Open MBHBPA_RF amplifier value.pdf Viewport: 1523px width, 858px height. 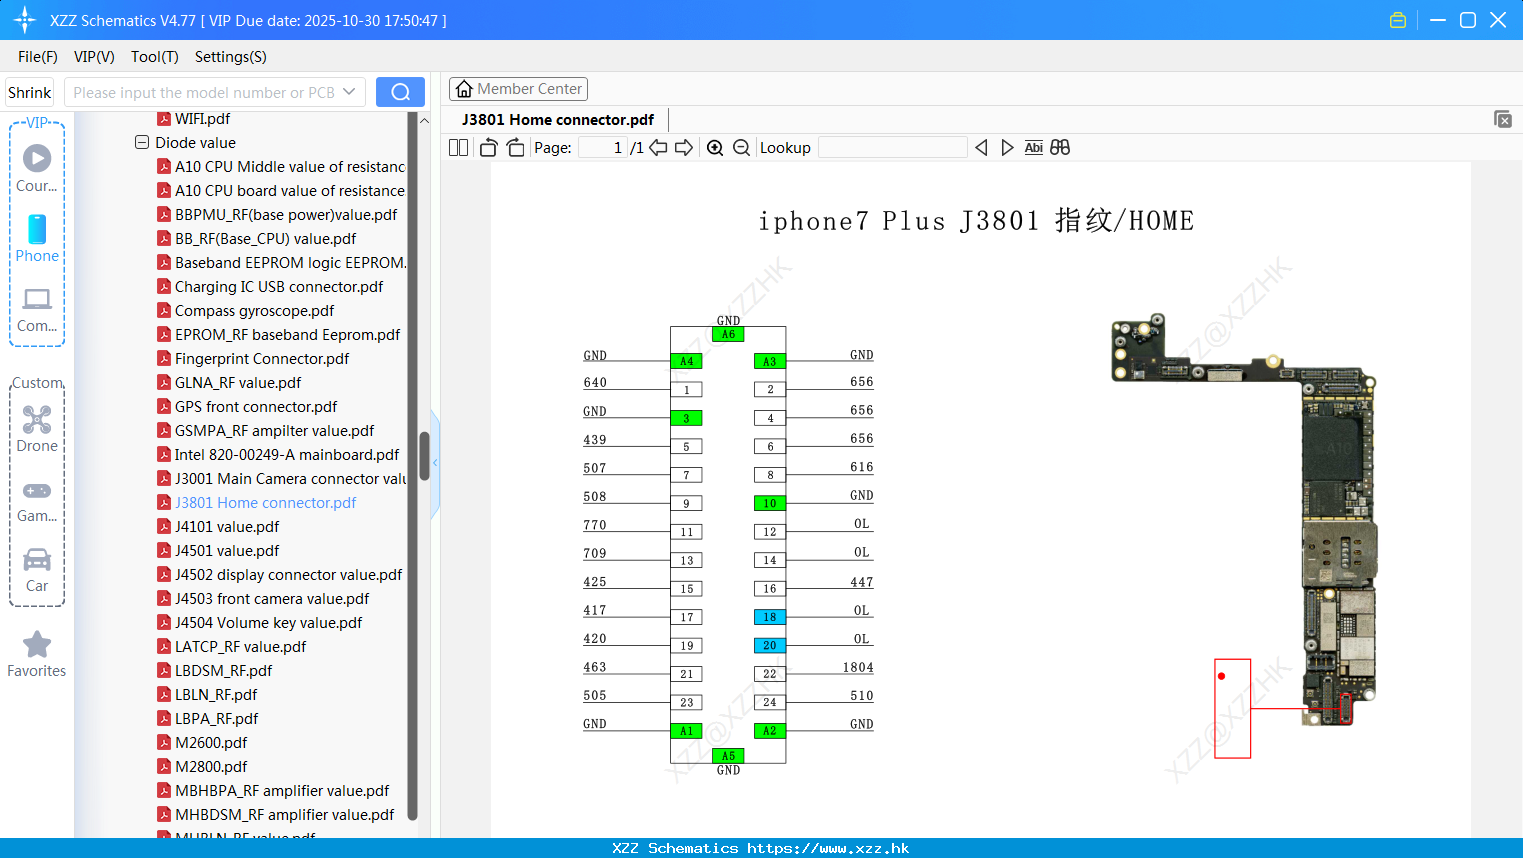282,790
